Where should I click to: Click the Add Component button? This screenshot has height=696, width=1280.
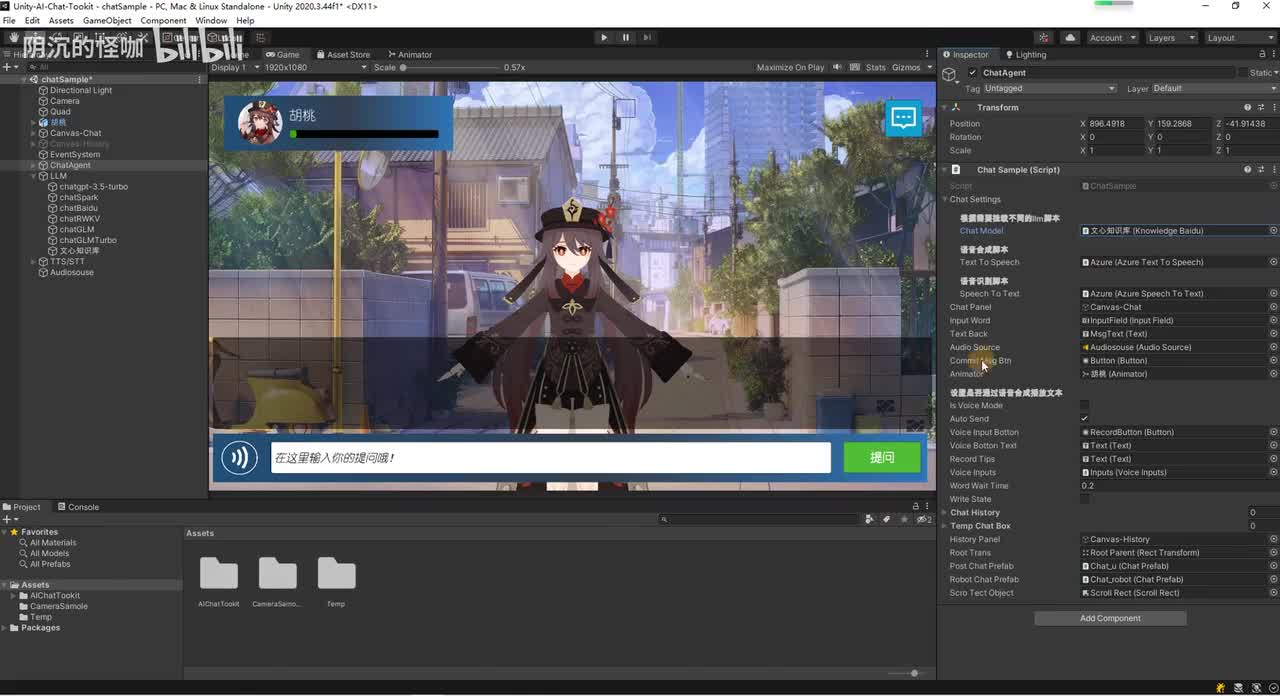pos(1110,619)
